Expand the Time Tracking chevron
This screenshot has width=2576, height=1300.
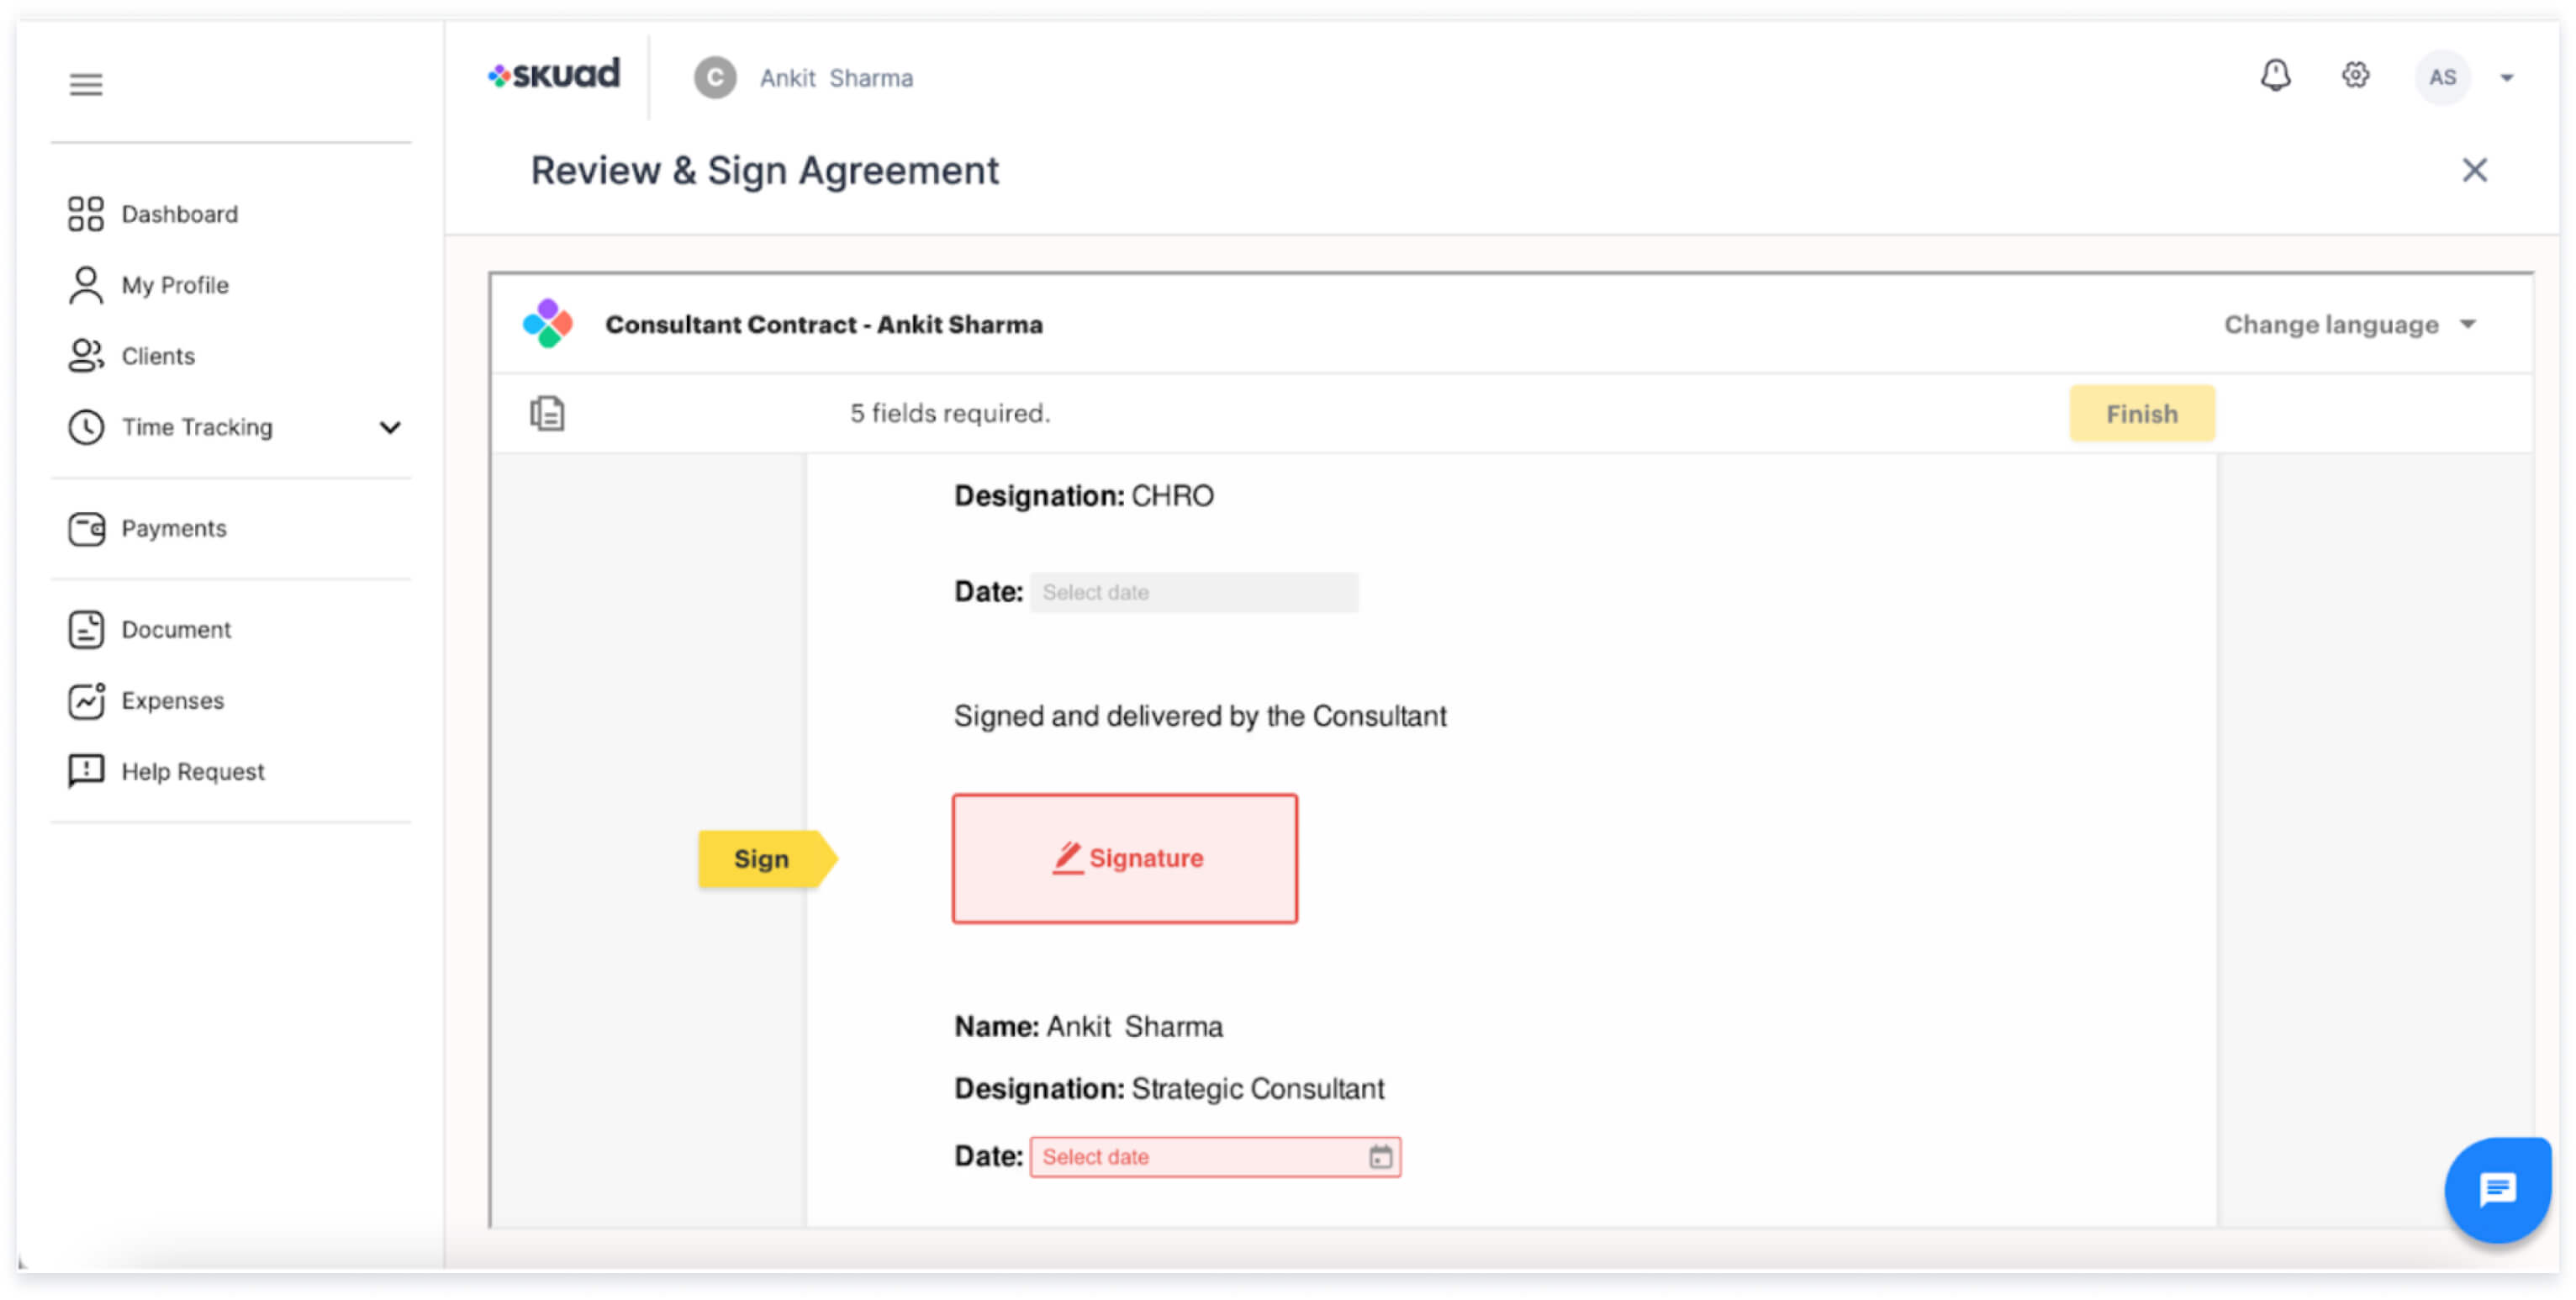[x=390, y=428]
